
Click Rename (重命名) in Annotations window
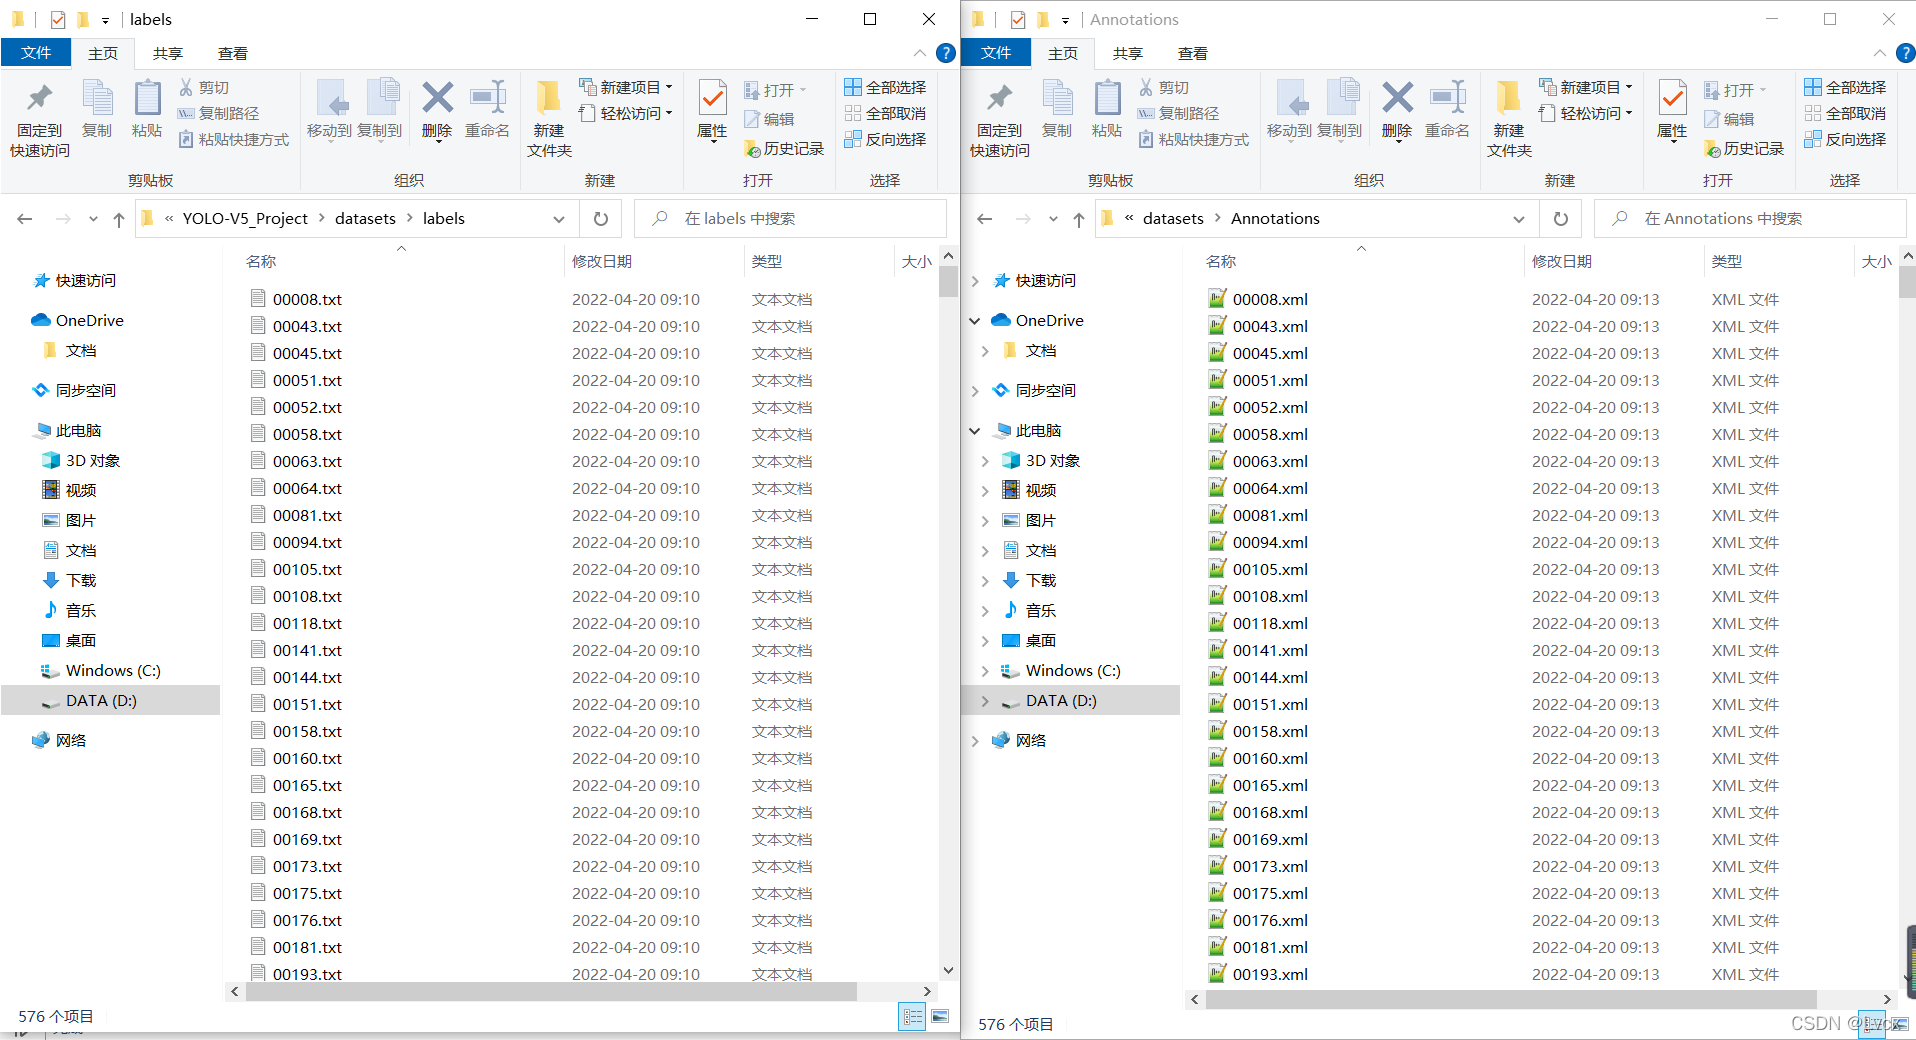[1447, 108]
